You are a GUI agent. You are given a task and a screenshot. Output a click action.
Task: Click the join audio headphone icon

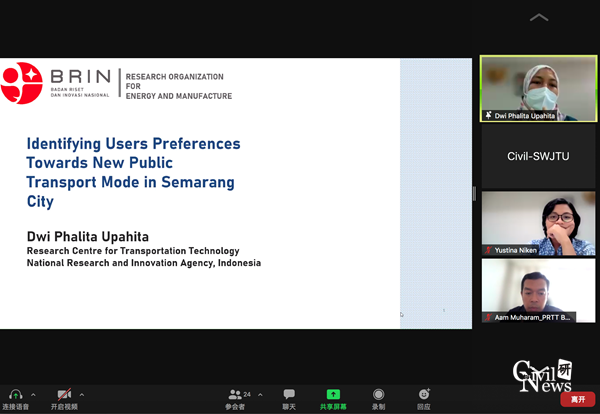15,394
